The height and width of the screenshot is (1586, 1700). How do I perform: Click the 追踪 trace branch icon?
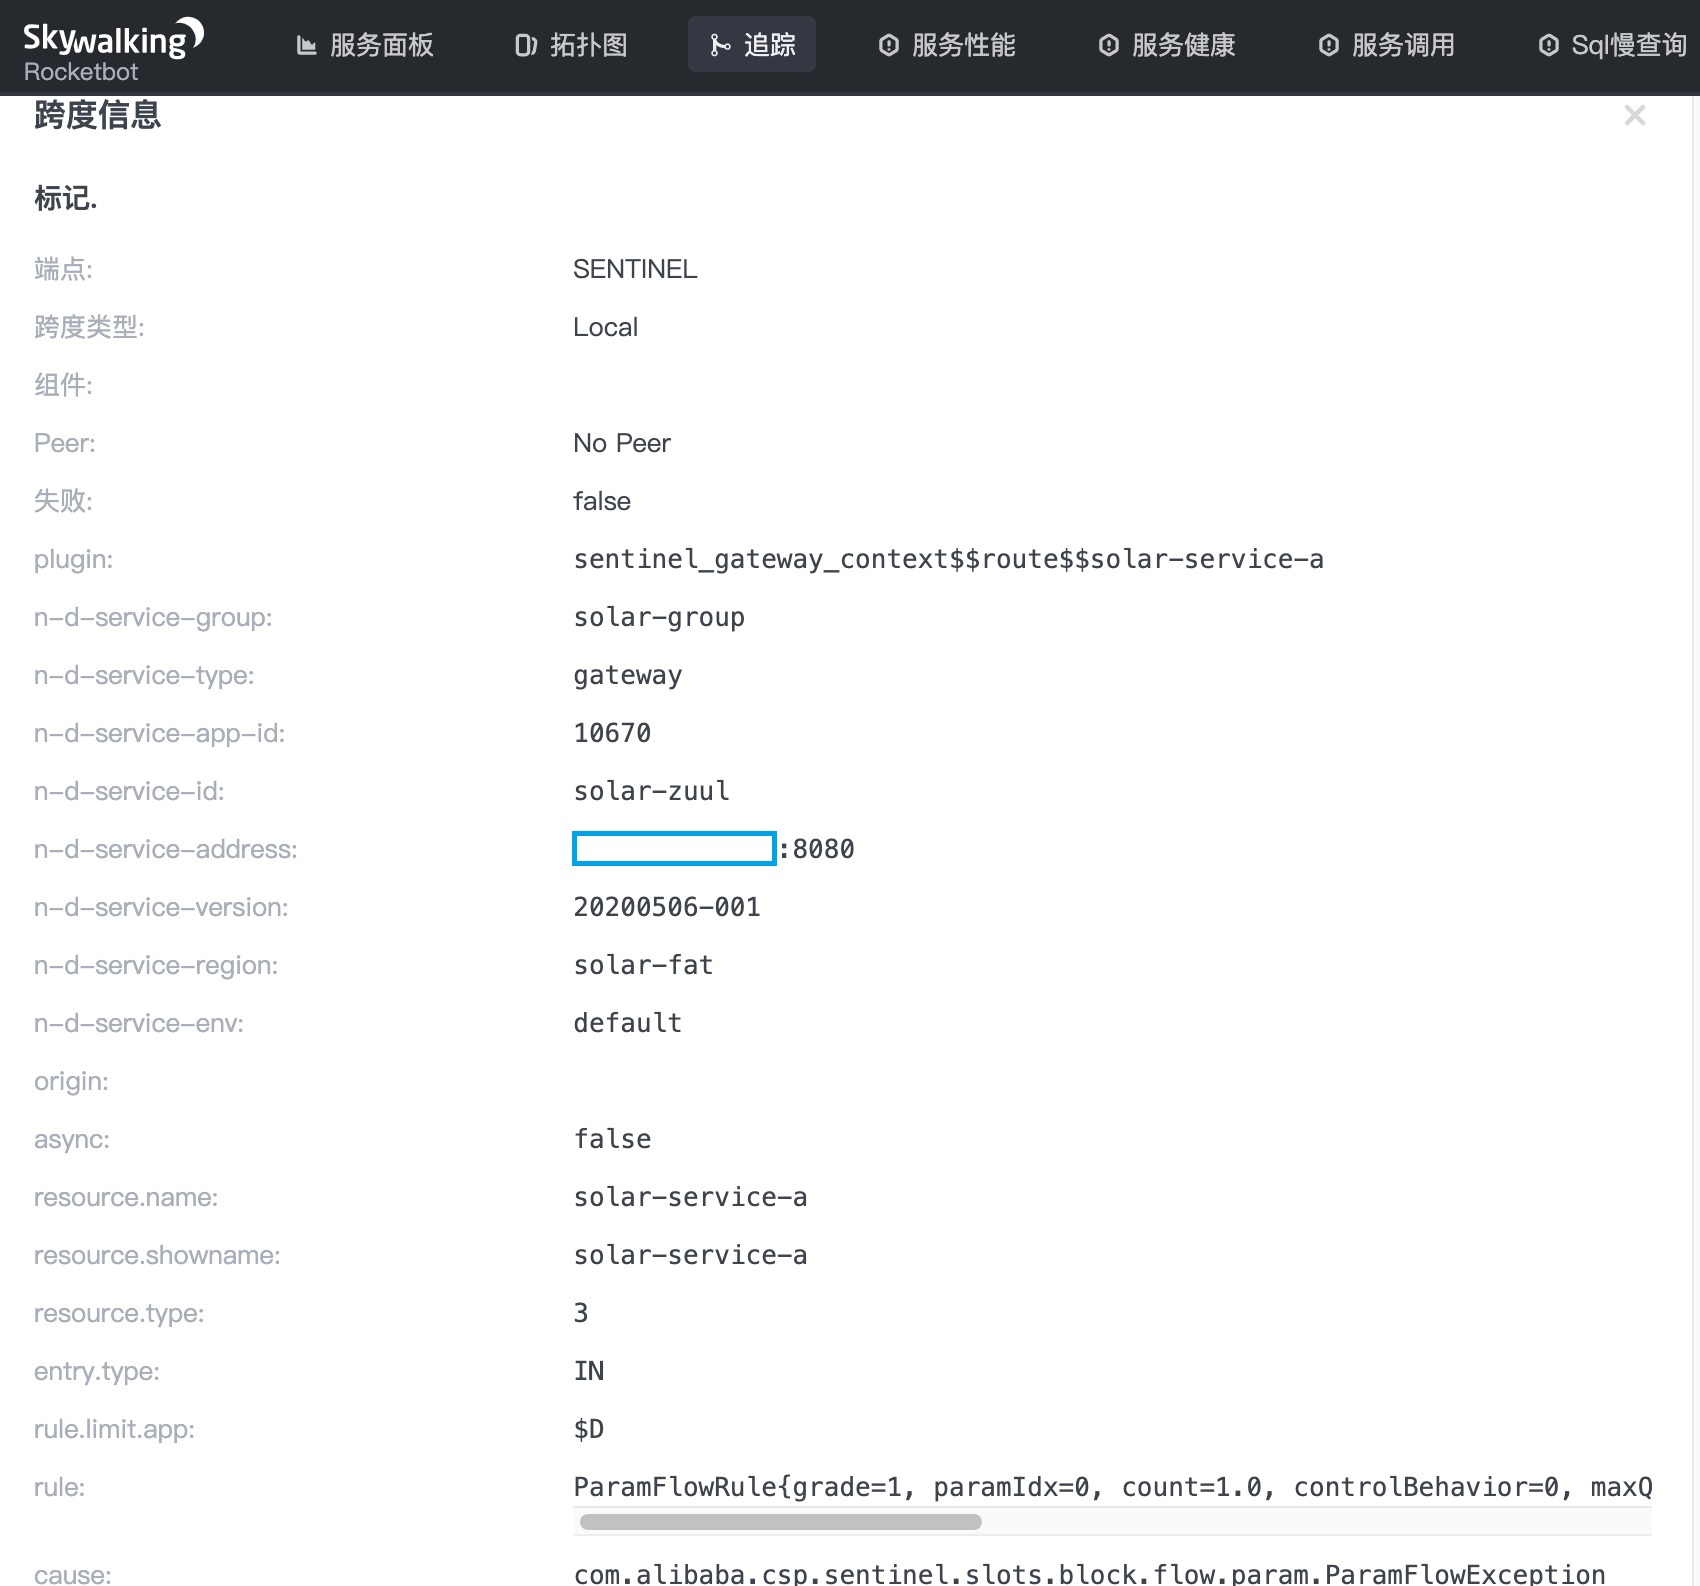click(x=721, y=45)
